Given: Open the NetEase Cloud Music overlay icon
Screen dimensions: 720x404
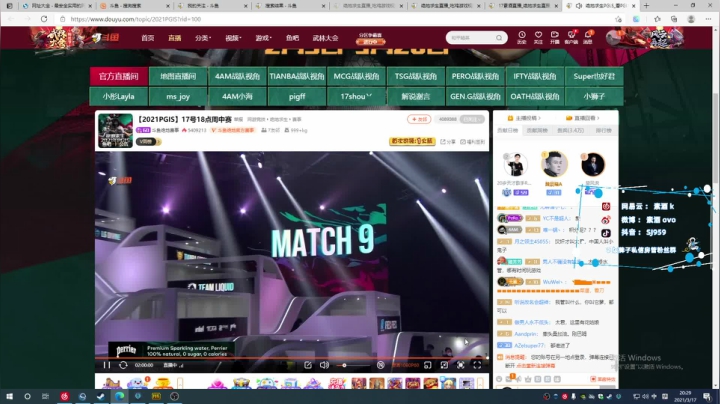Looking at the screenshot, I should point(606,207).
